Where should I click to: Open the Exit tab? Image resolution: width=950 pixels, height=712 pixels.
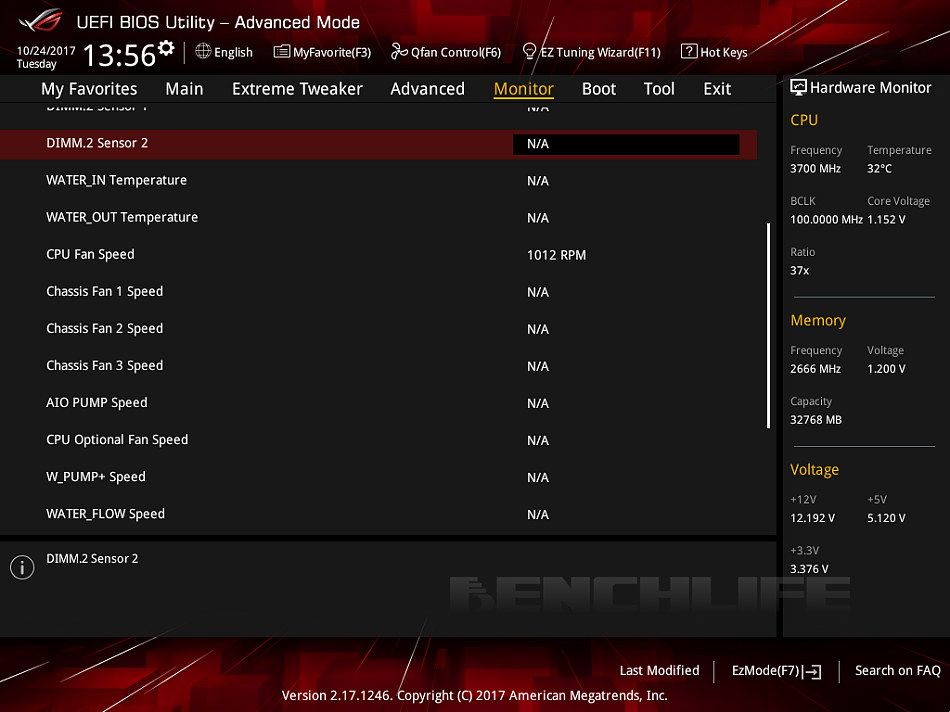717,89
